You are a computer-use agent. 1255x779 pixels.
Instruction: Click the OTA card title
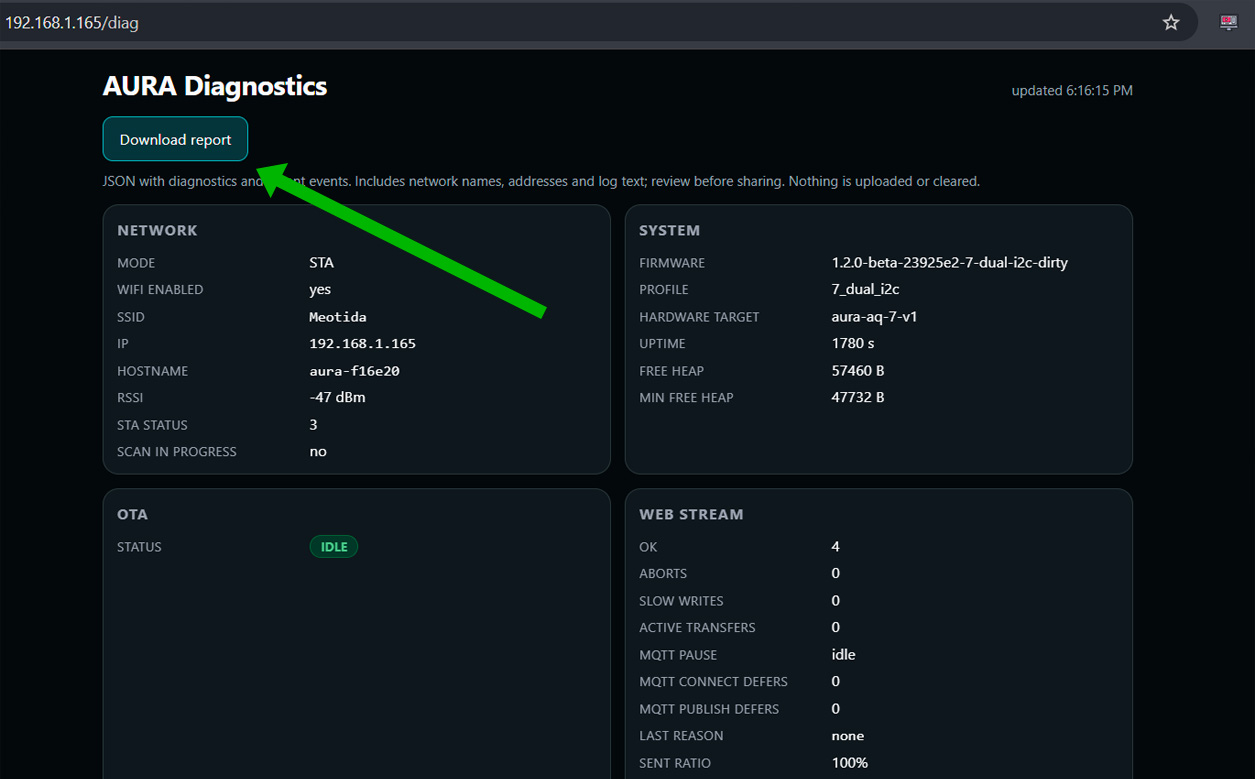pos(132,514)
